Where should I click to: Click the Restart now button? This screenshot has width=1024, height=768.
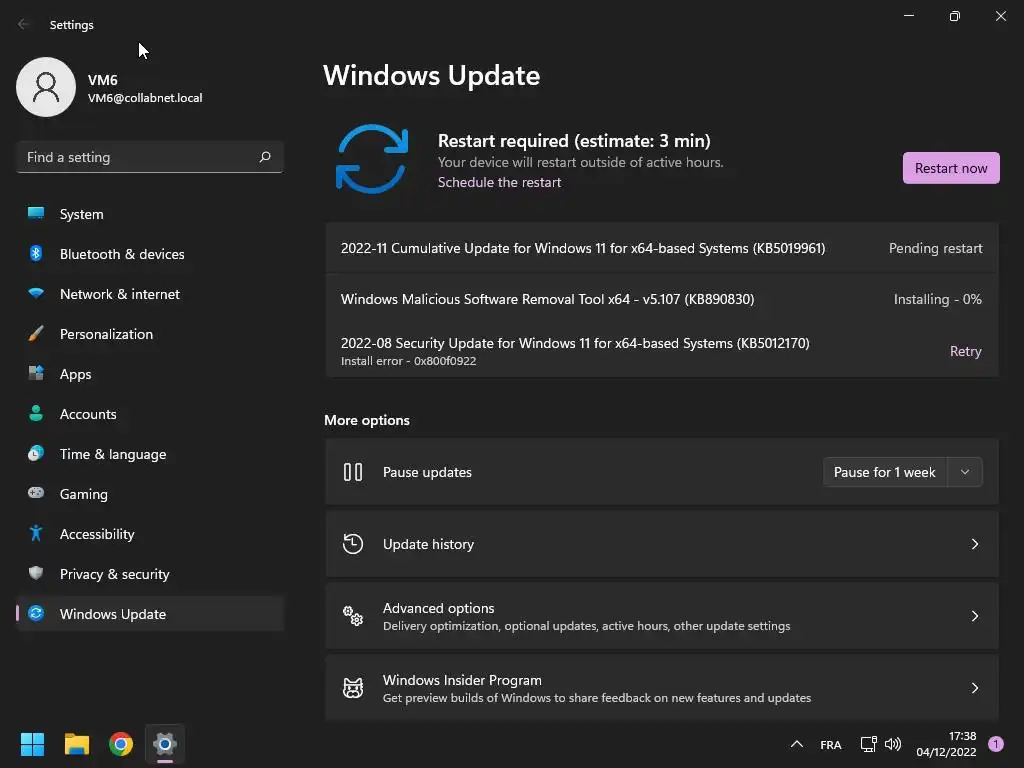[950, 168]
